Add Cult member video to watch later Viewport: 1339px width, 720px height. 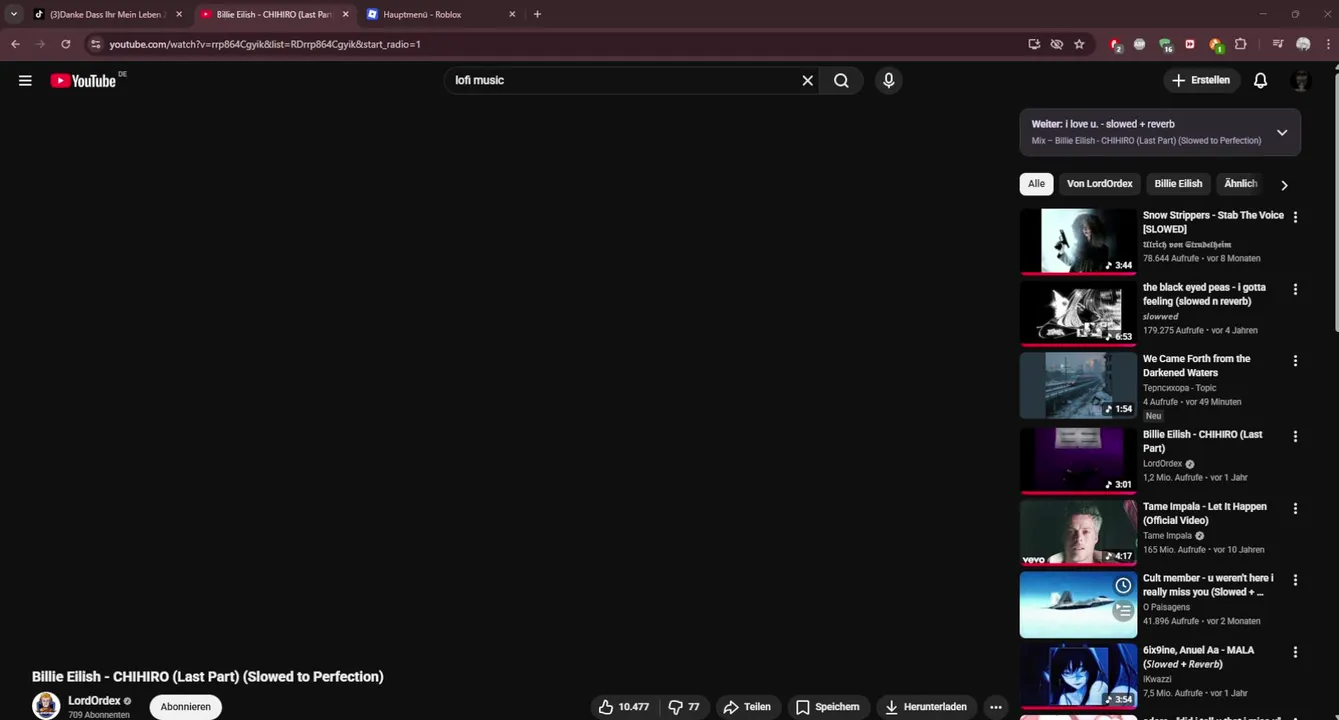1123,586
